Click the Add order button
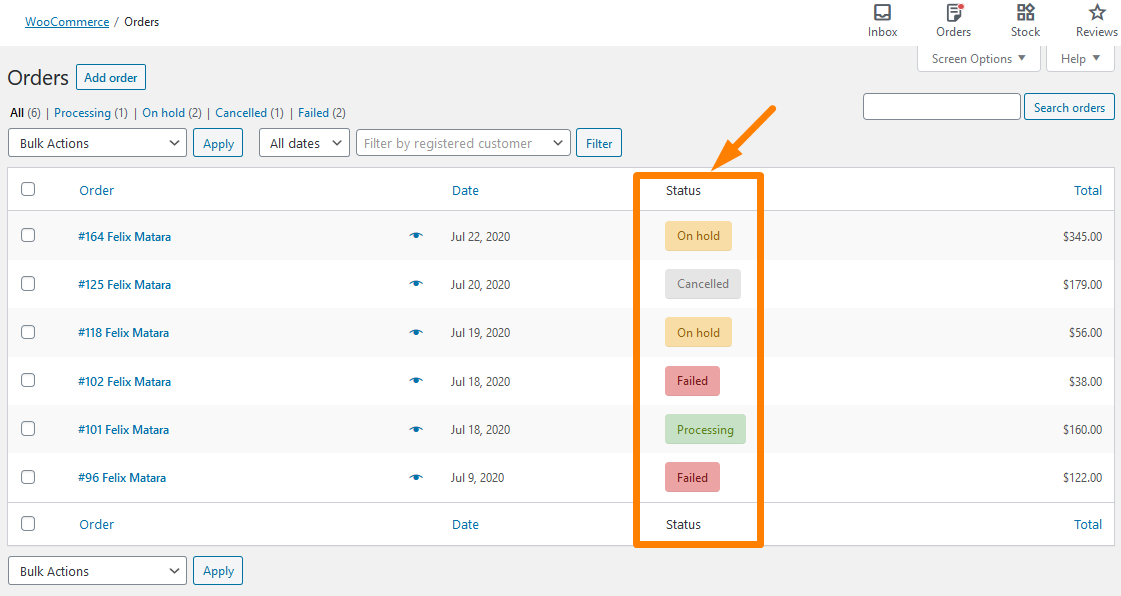Viewport: 1121px width, 596px height. [x=111, y=77]
